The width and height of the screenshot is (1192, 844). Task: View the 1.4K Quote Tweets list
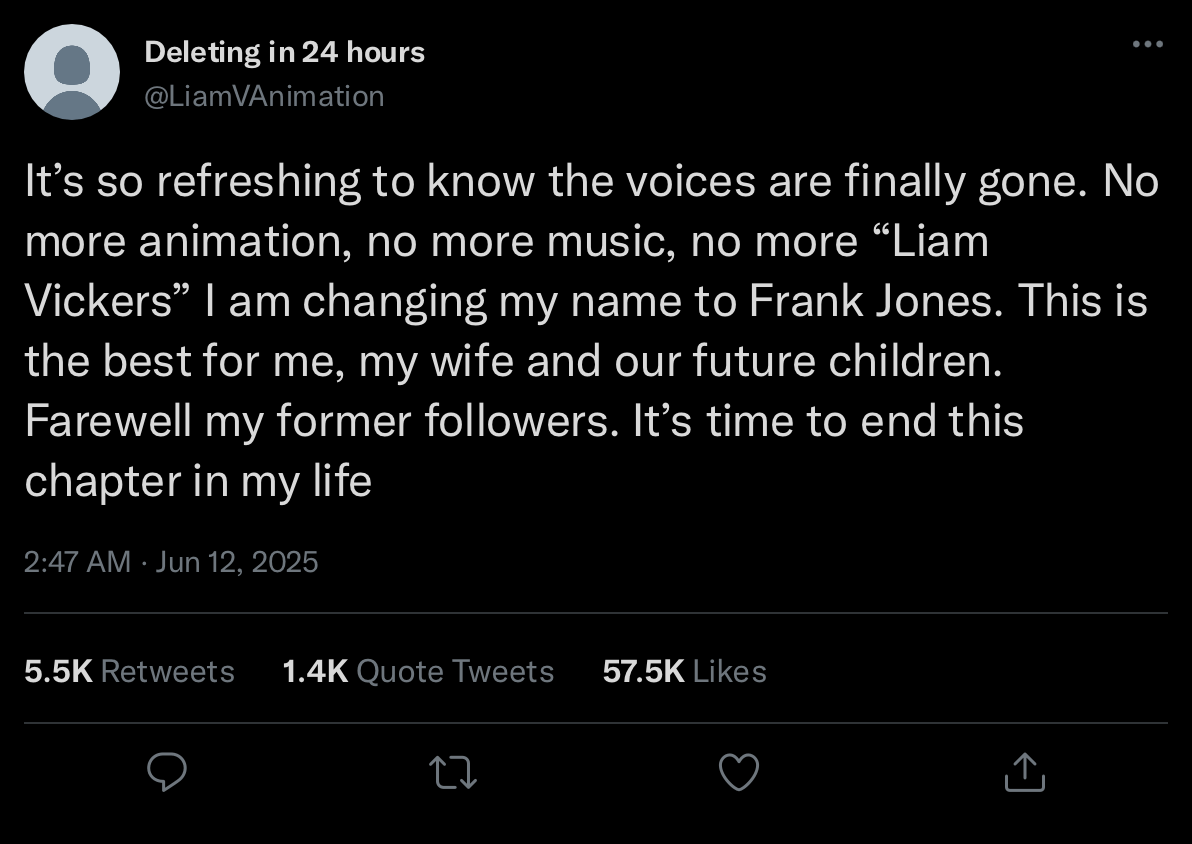418,671
